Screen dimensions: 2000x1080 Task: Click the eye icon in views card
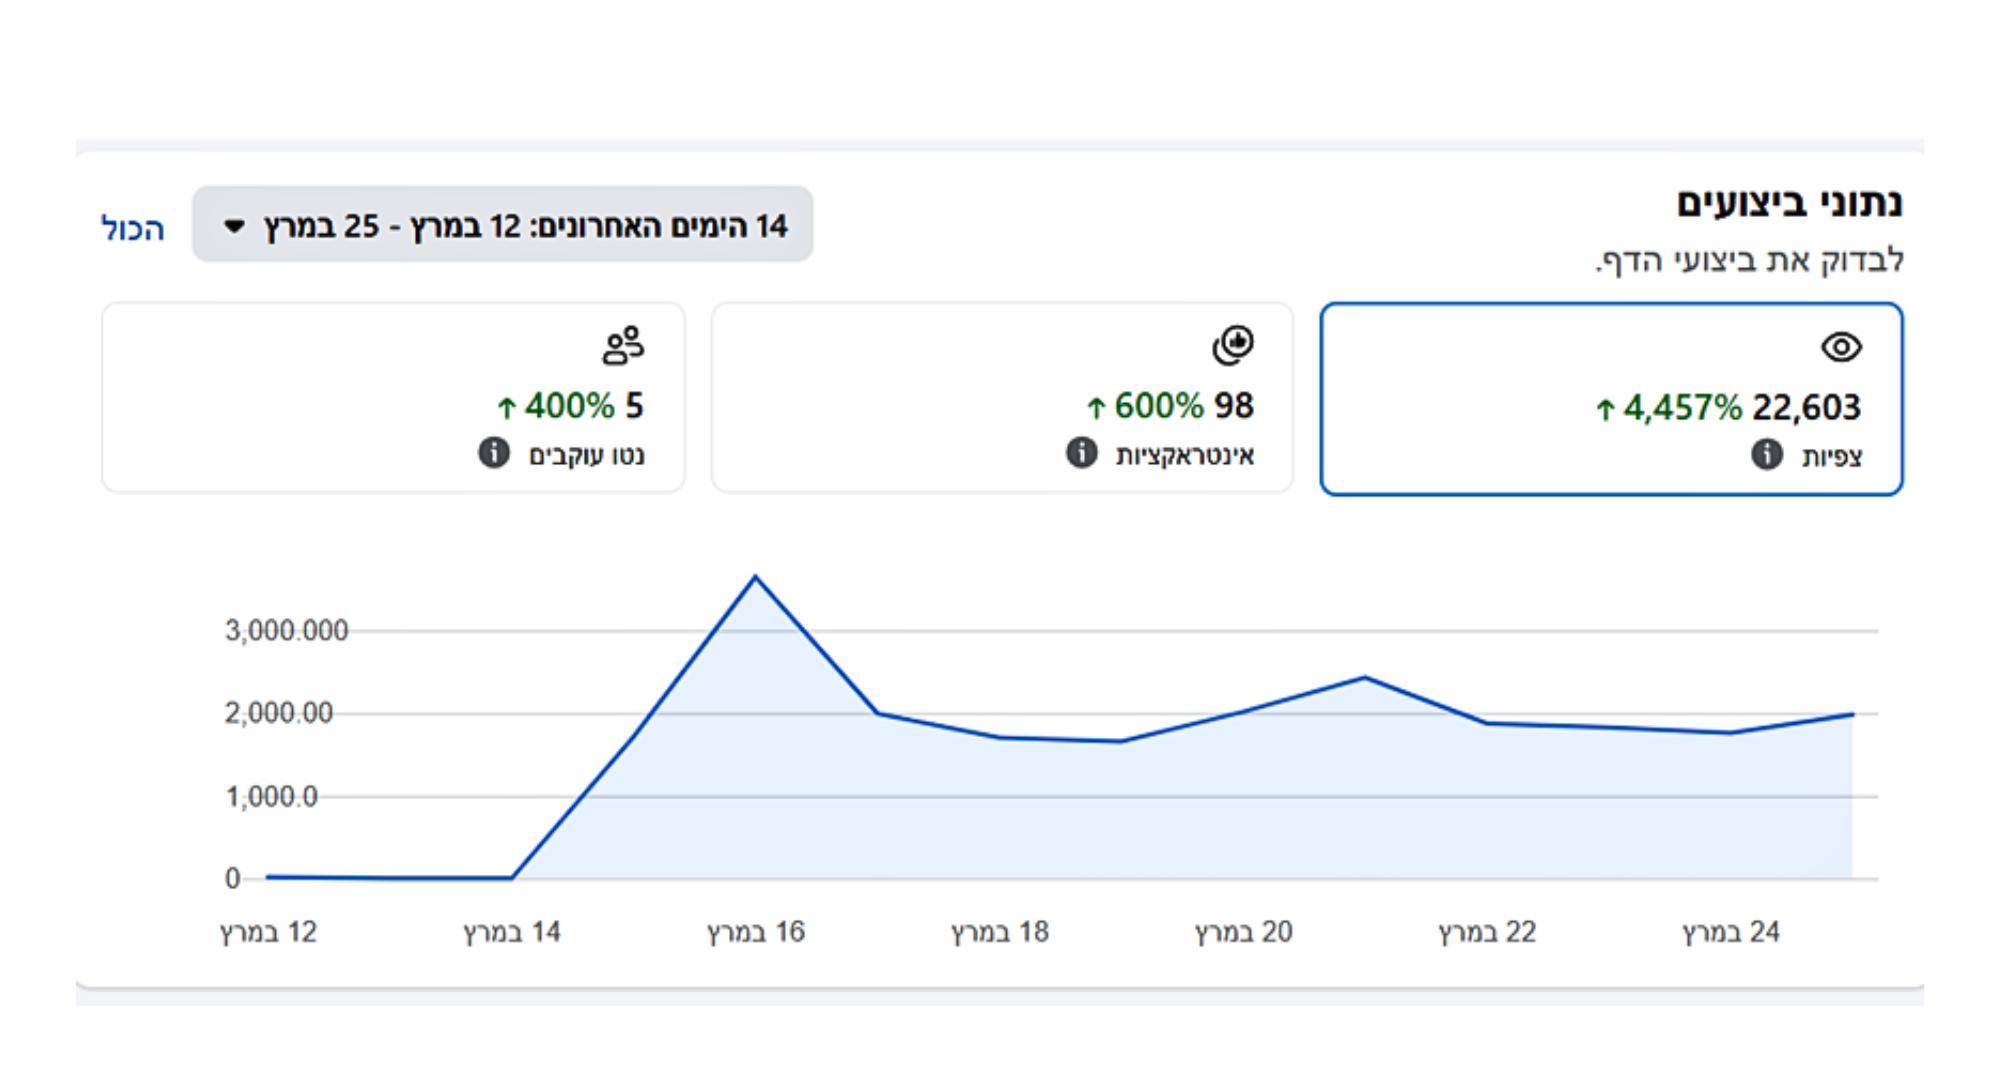tap(1841, 347)
